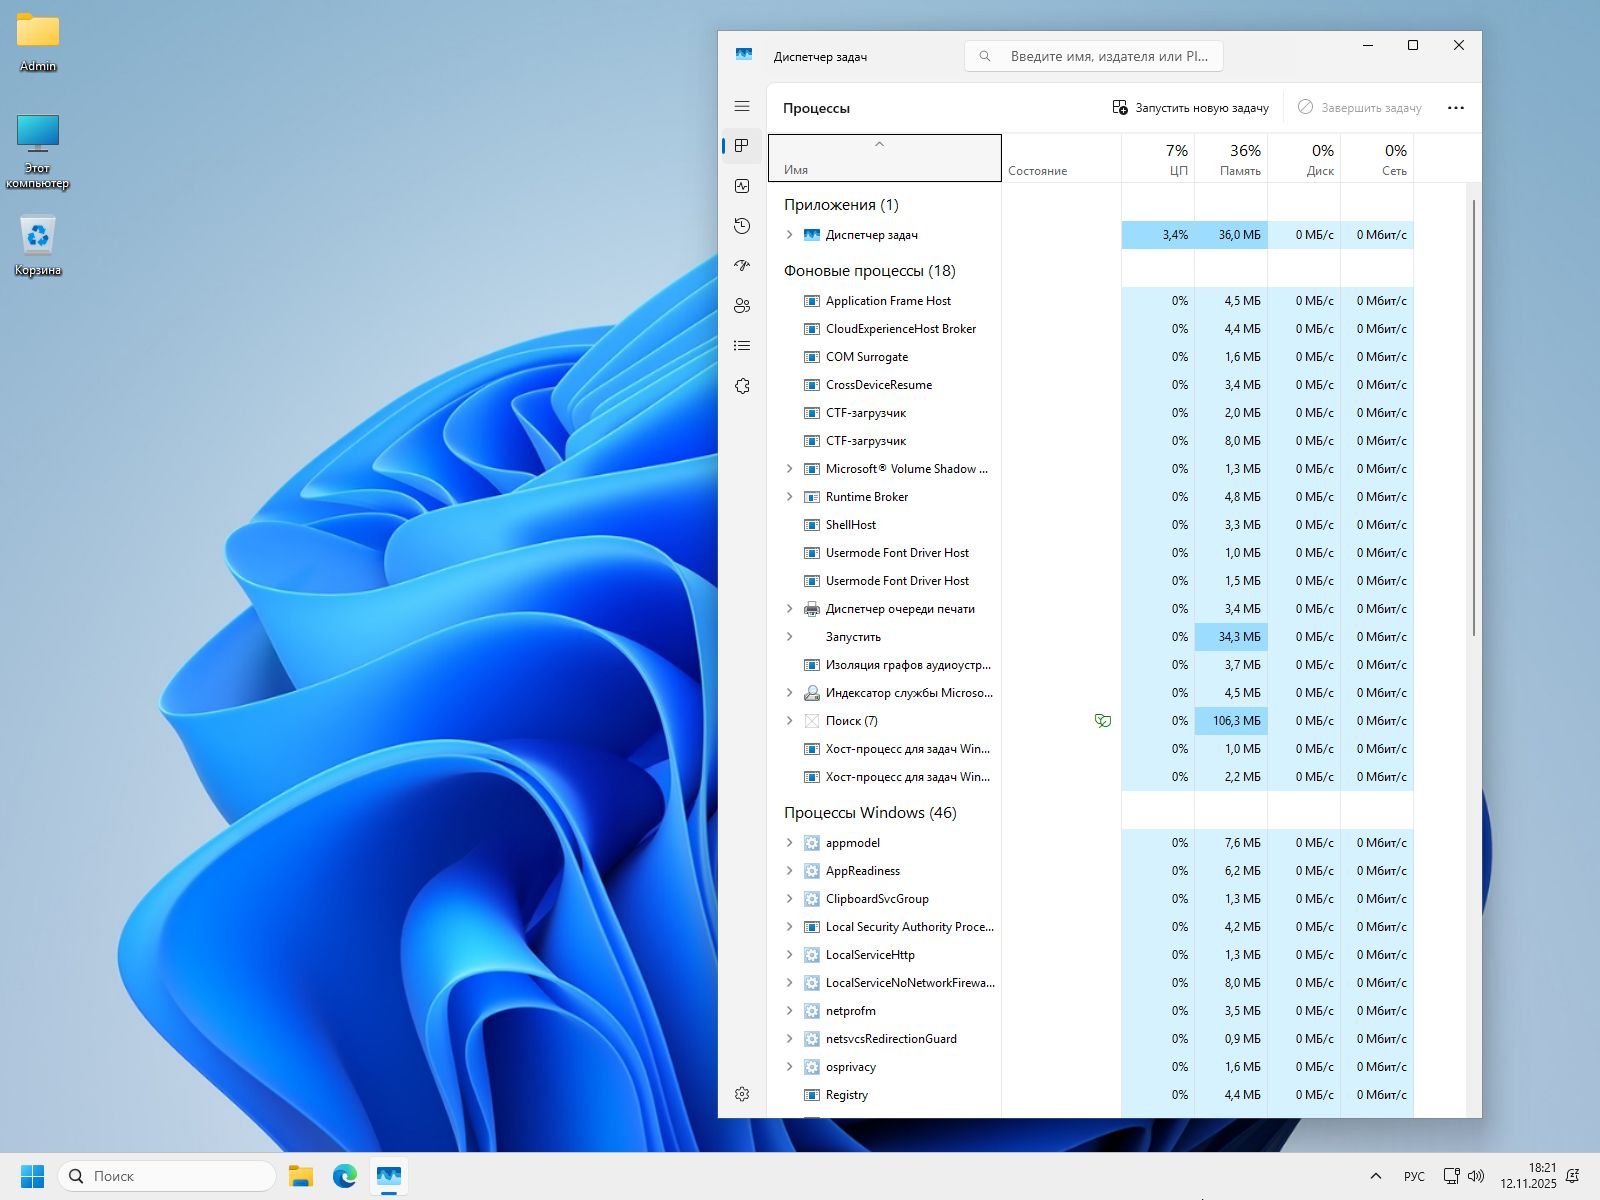Viewport: 1600px width, 1200px height.
Task: Expand the Runtime Broker process group
Action: click(789, 497)
